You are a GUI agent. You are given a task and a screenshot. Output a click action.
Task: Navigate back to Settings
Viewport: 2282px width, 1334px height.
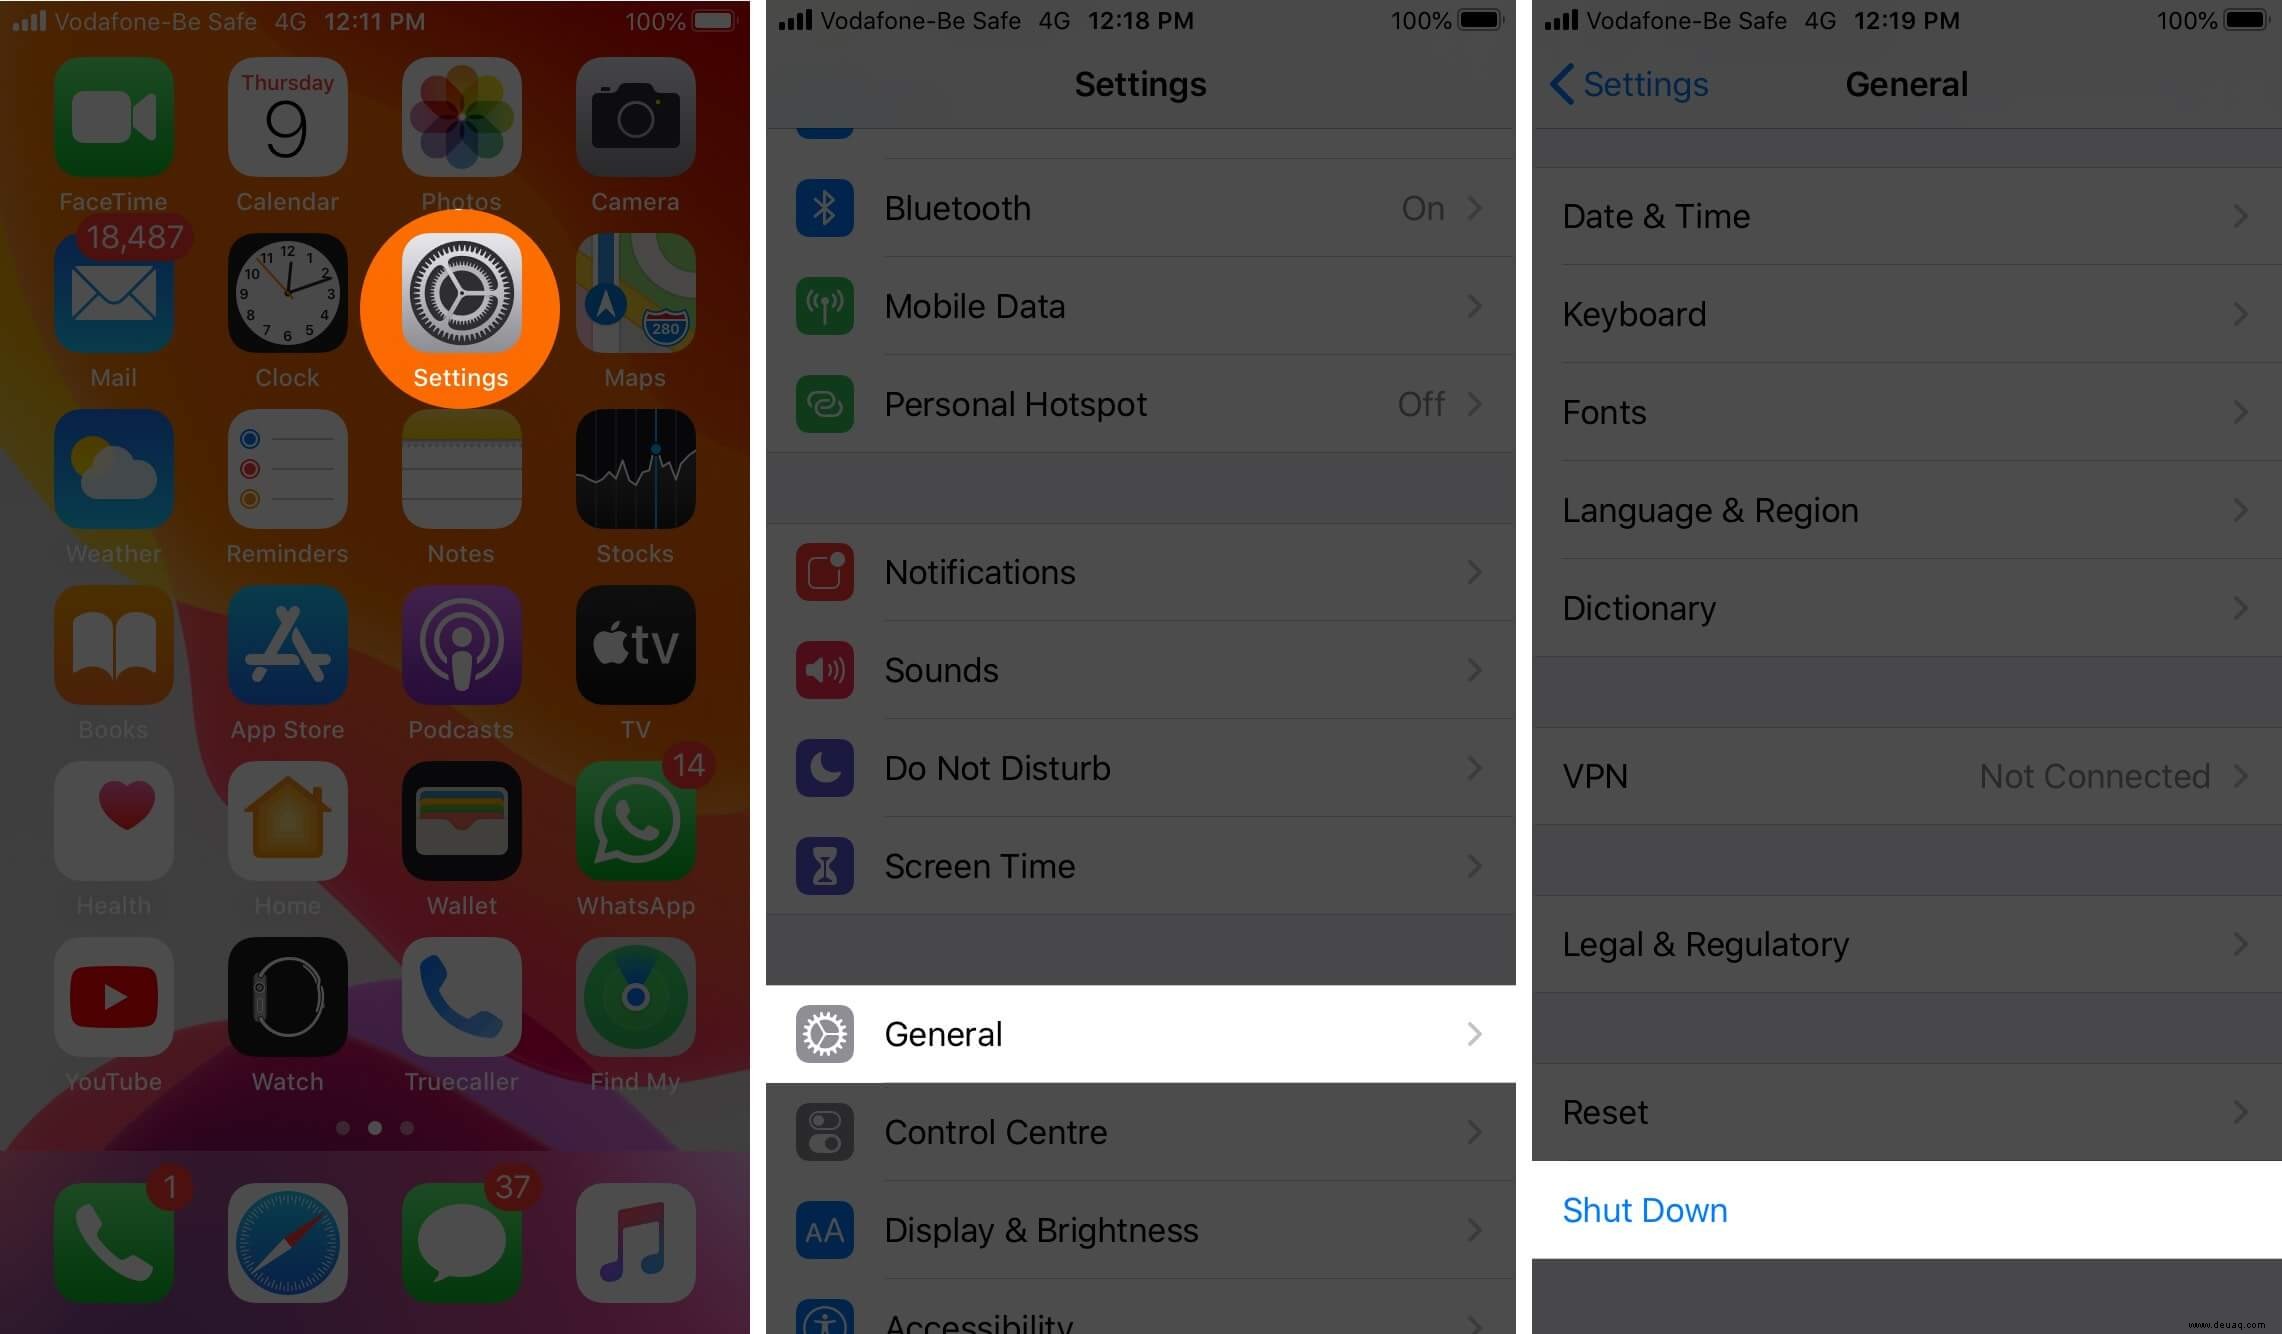coord(1628,84)
